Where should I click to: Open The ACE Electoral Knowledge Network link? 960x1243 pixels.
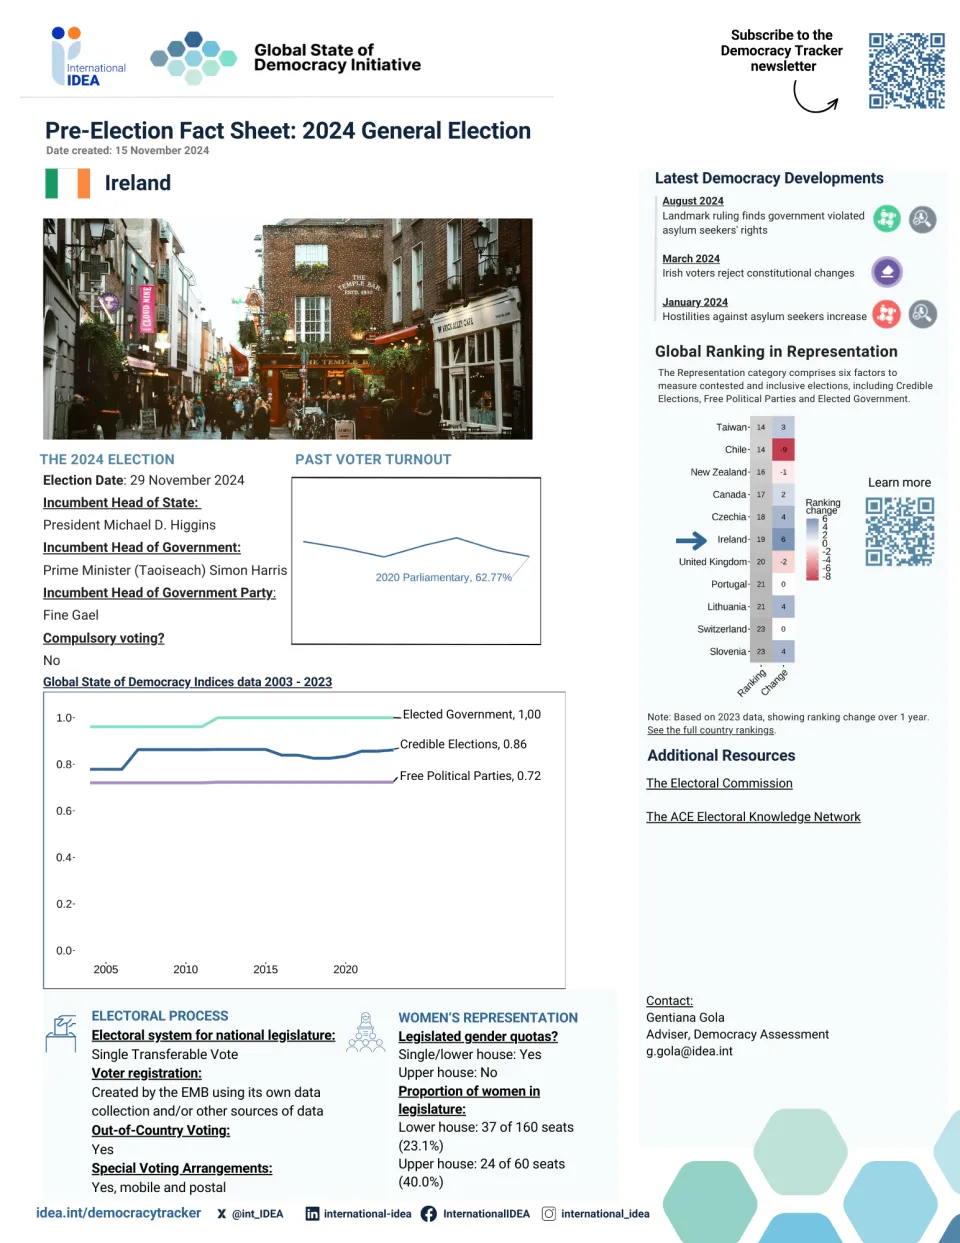coord(753,817)
